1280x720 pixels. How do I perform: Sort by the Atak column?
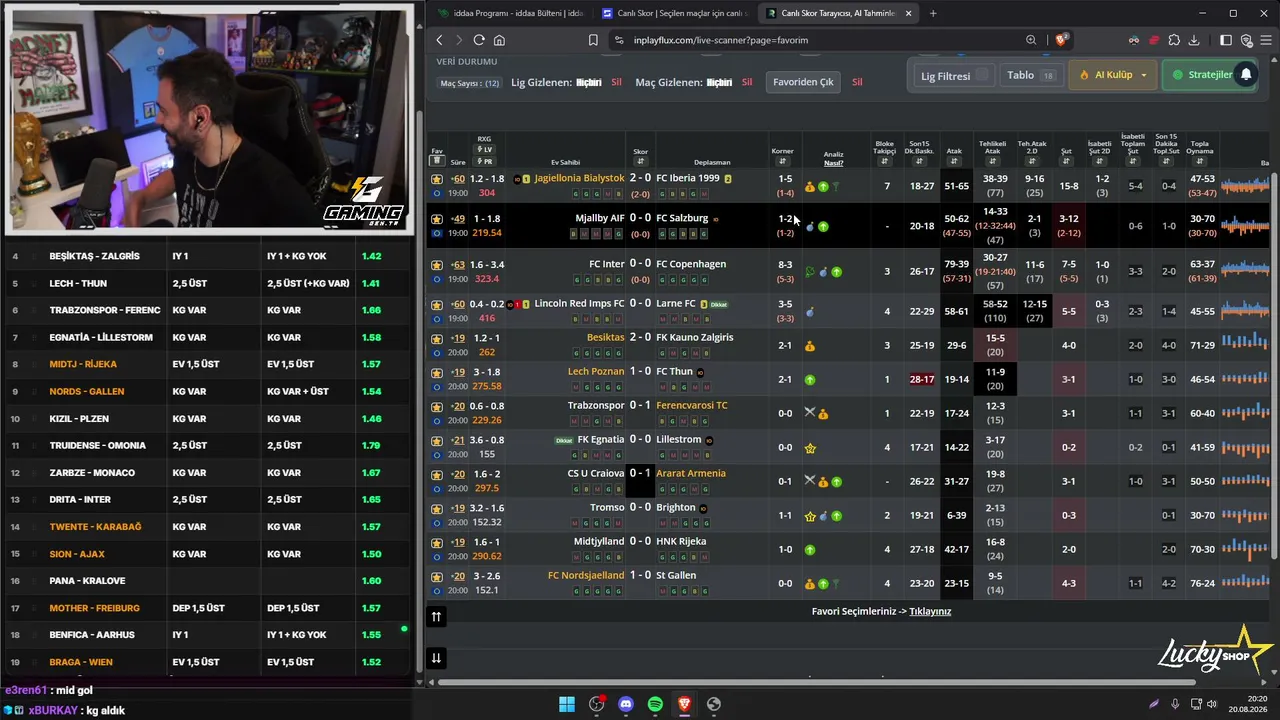pos(954,161)
